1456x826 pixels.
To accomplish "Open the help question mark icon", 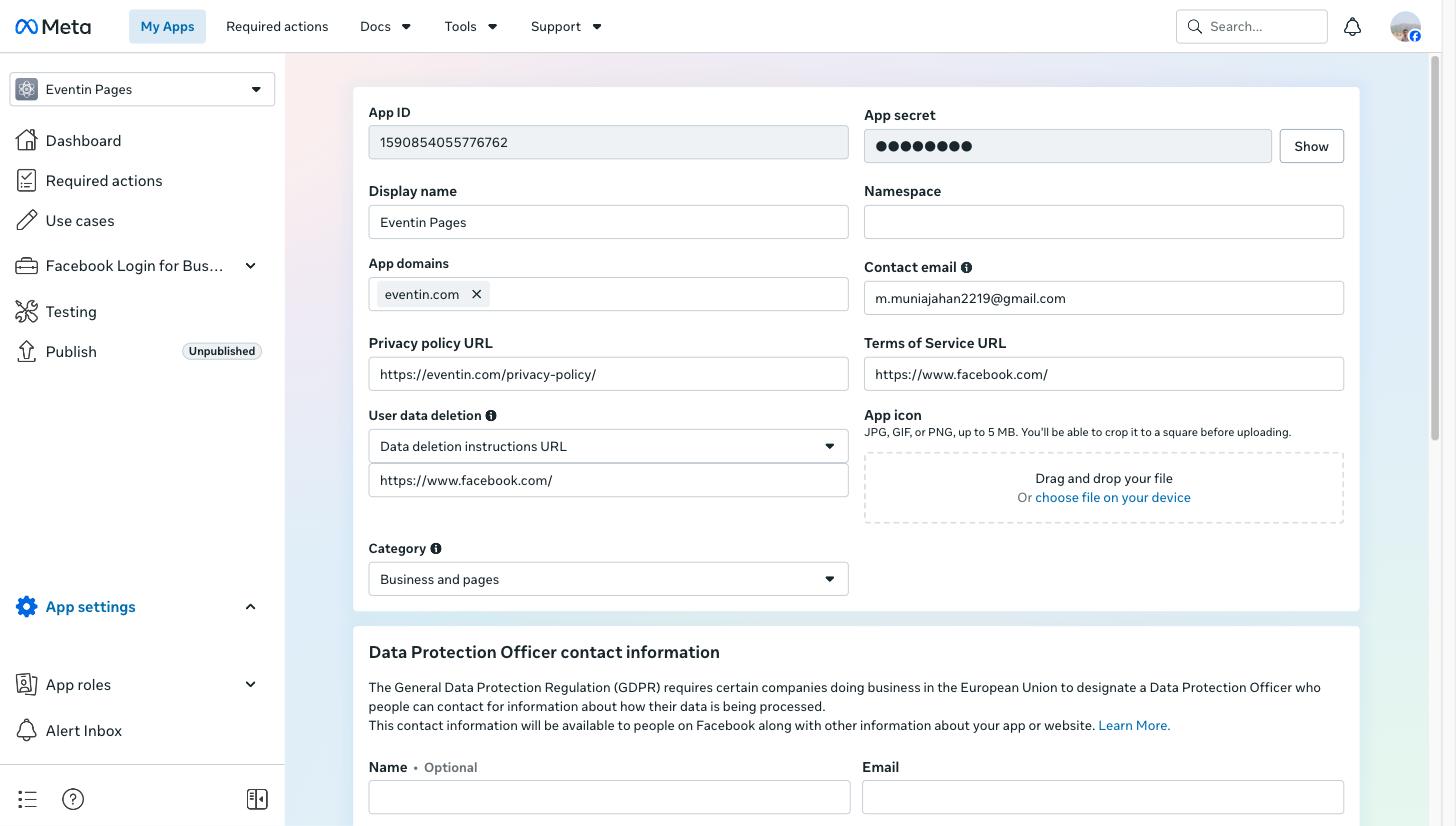I will click(x=73, y=799).
